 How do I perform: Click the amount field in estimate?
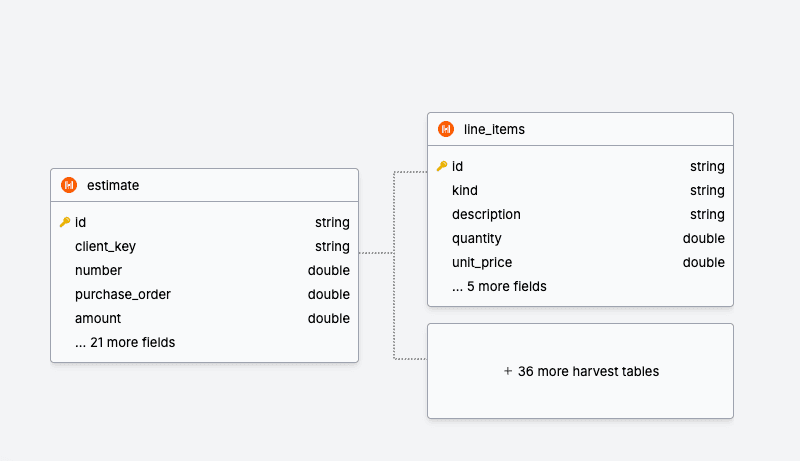point(98,319)
